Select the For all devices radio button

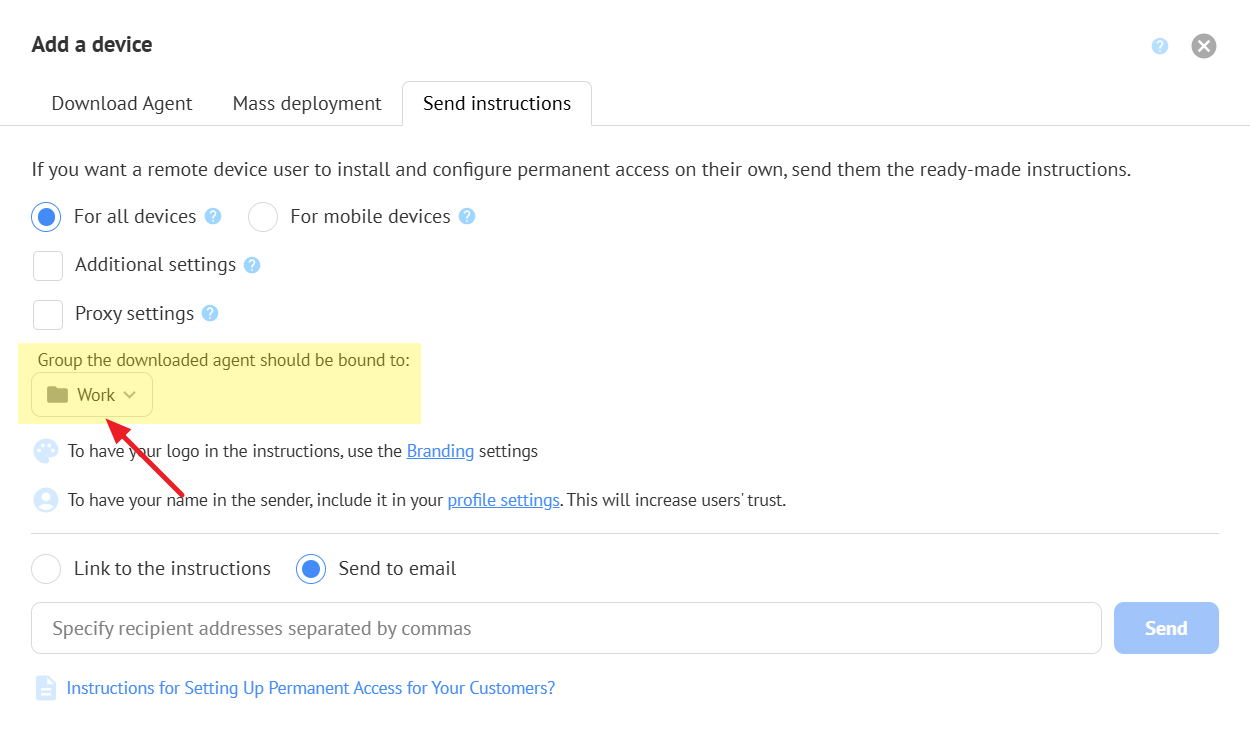click(47, 217)
